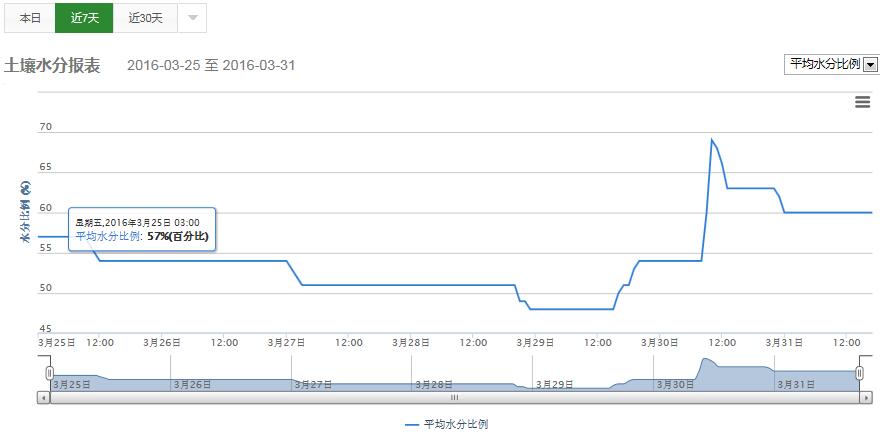Click the 土壤水分报表 title
Screen dimensions: 880x434
[52, 65]
